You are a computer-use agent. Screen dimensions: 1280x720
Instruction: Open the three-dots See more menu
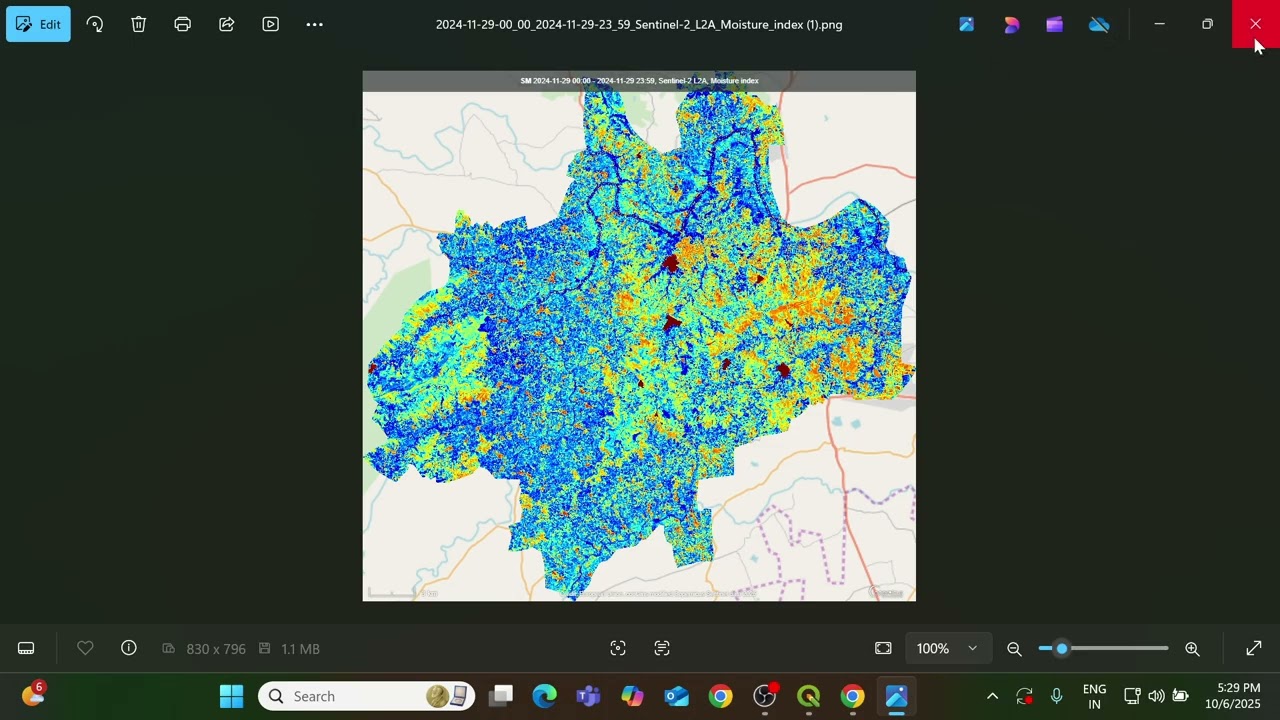[315, 24]
